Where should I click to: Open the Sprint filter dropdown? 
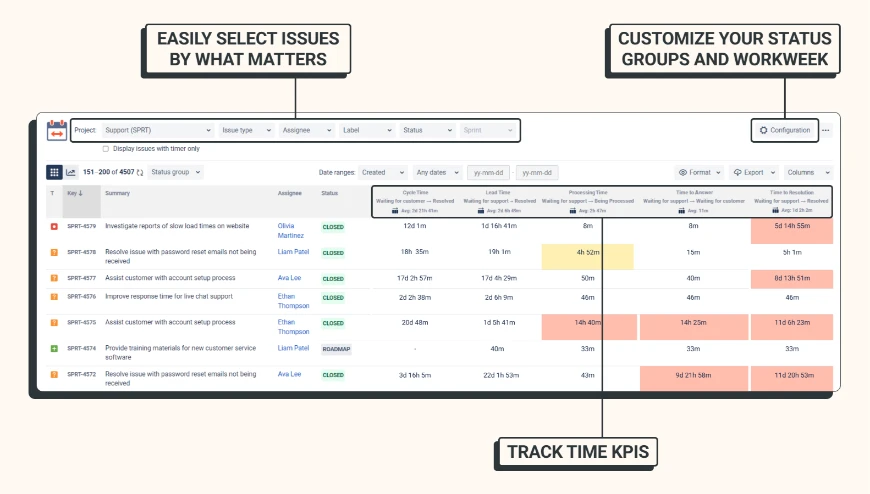(x=488, y=130)
